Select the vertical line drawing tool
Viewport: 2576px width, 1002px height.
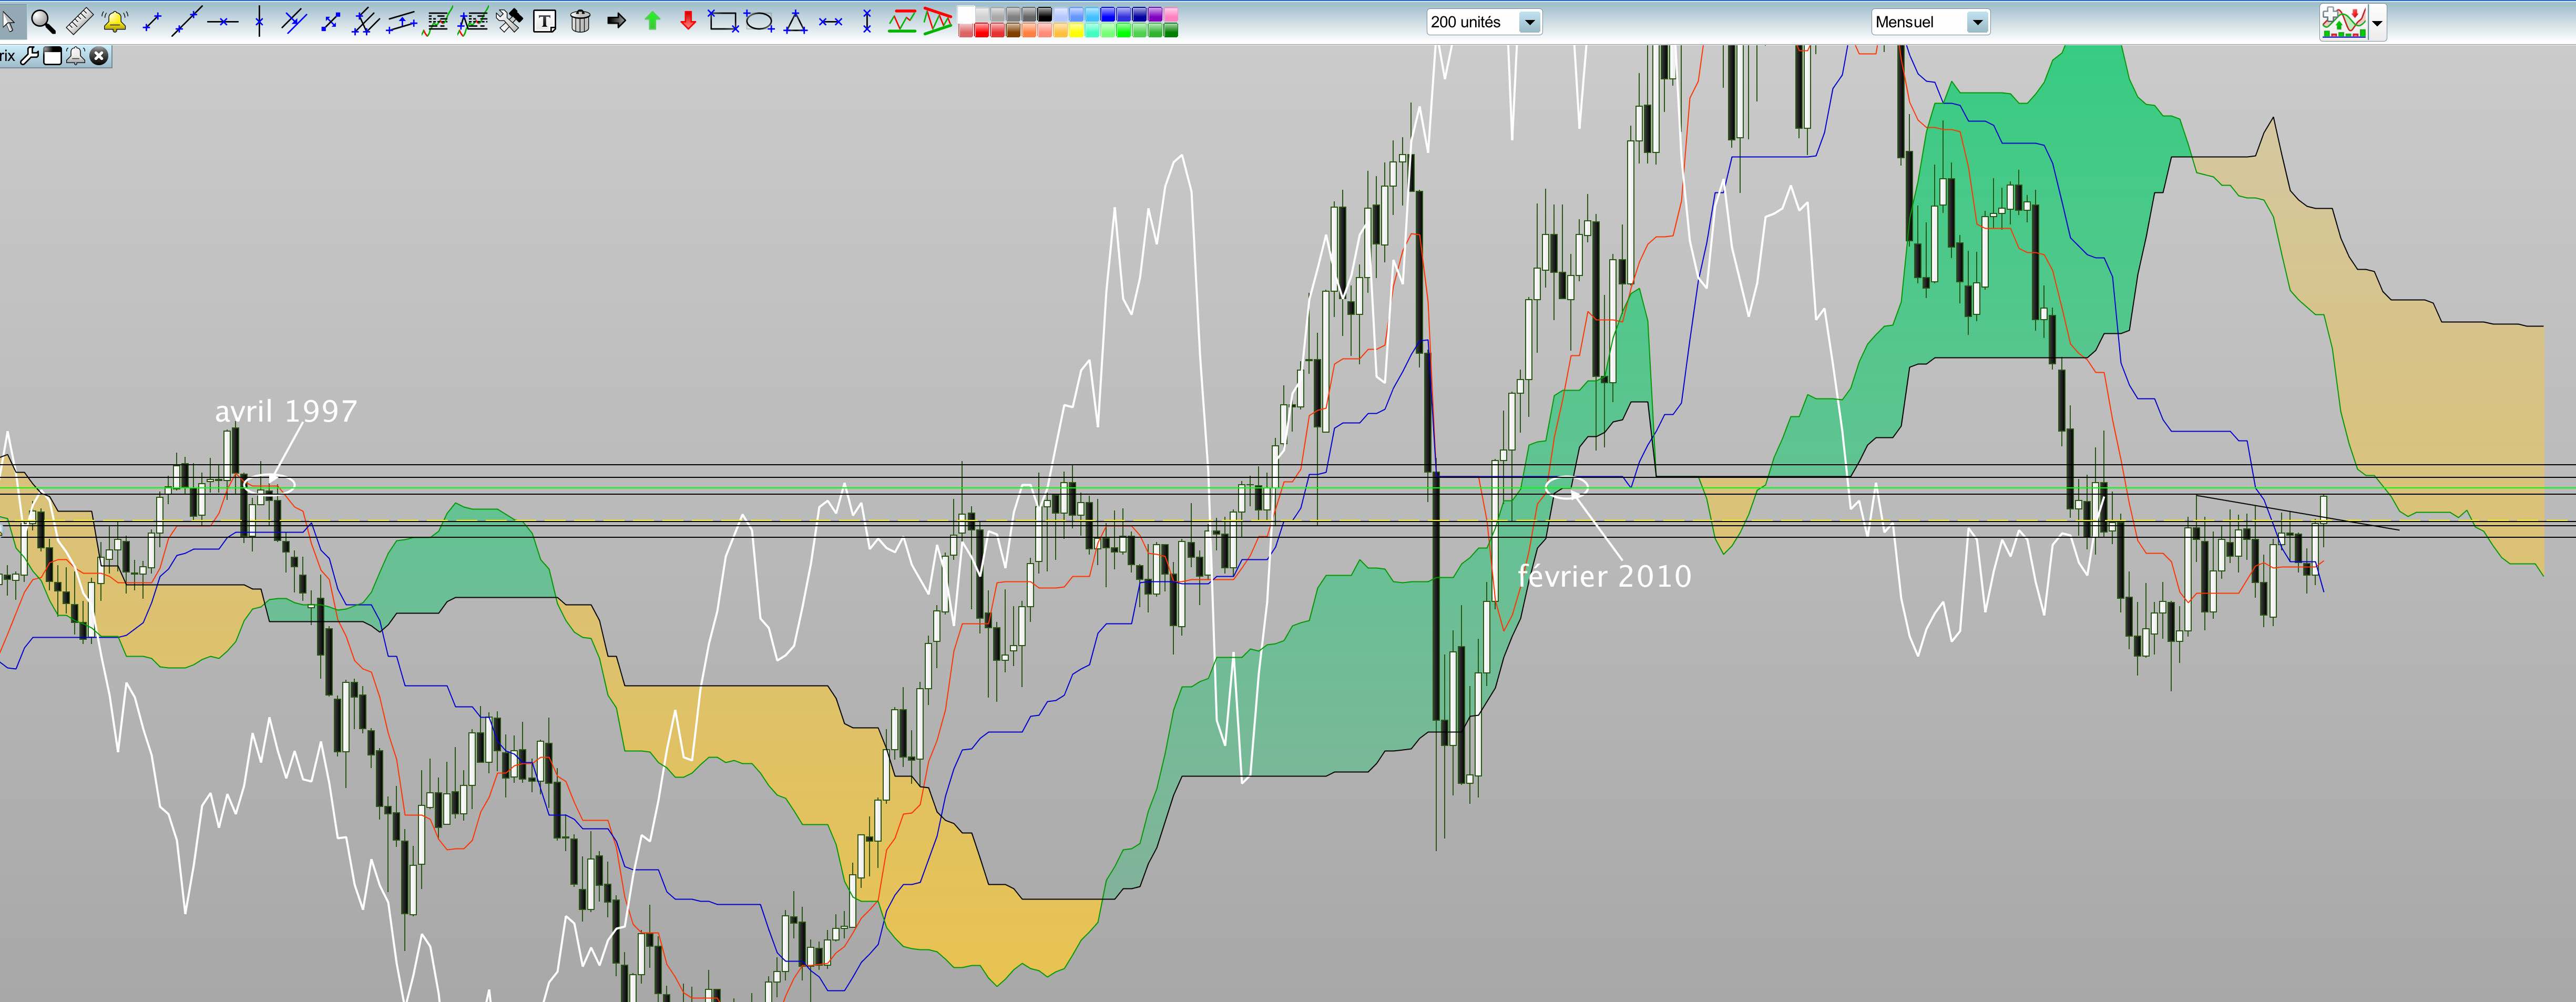point(259,21)
